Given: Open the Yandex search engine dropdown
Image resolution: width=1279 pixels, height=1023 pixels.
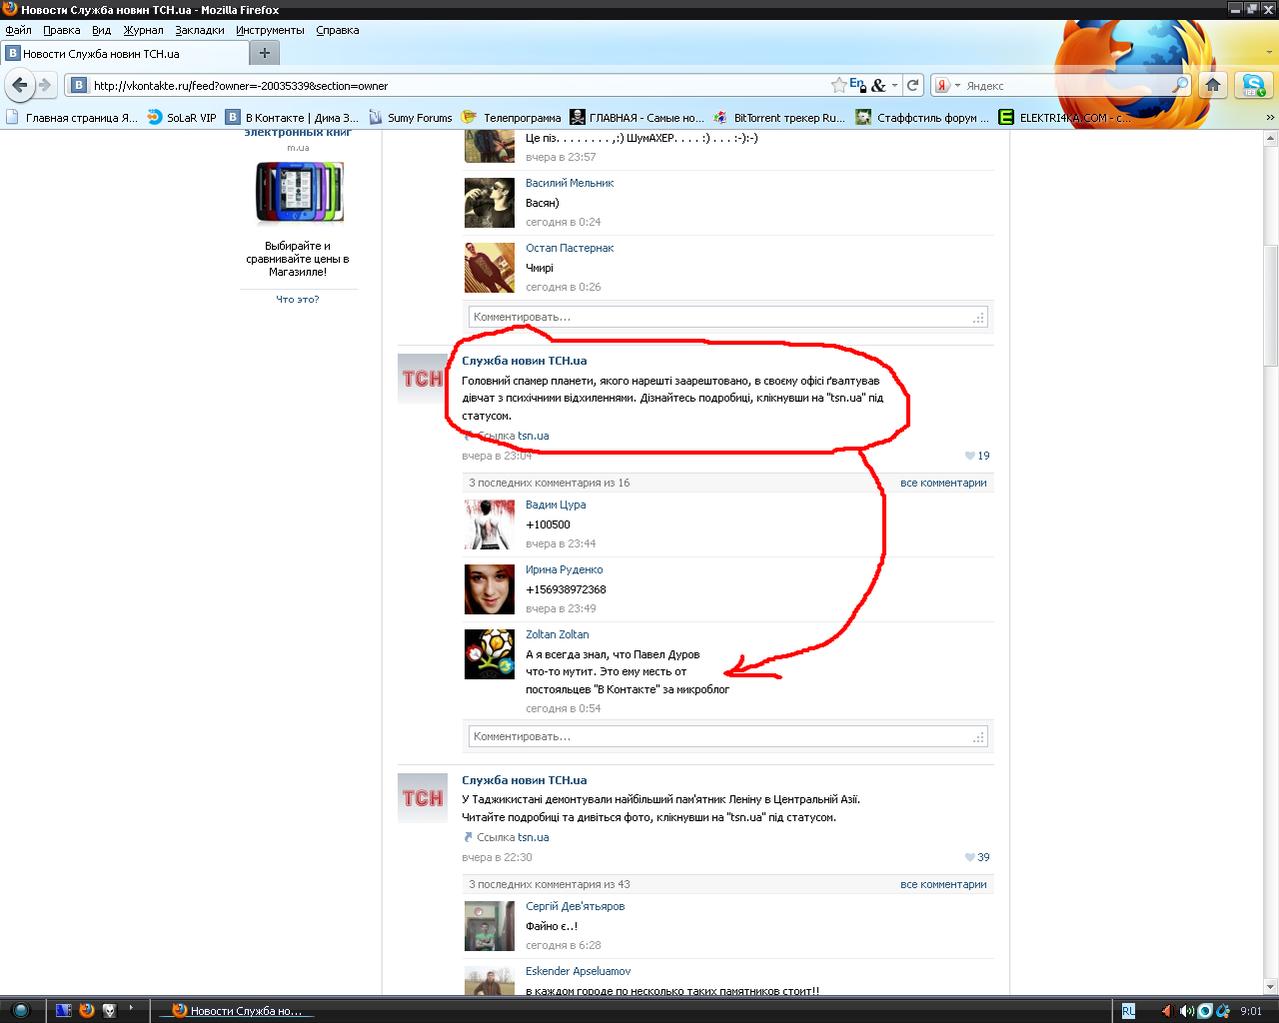Looking at the screenshot, I should click(957, 86).
